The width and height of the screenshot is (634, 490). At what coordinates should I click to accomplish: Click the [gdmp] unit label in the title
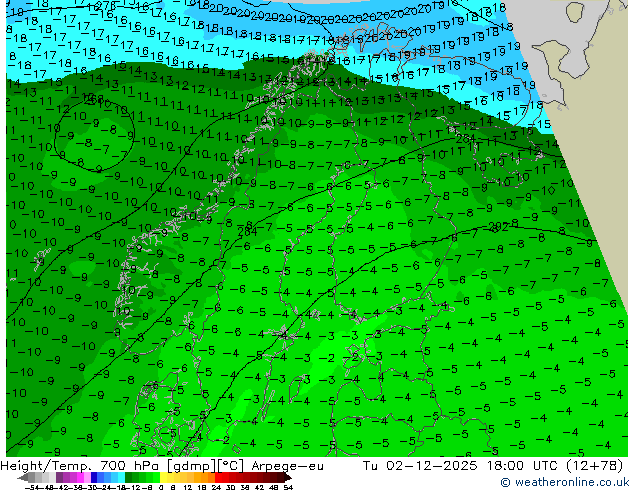[x=192, y=466]
